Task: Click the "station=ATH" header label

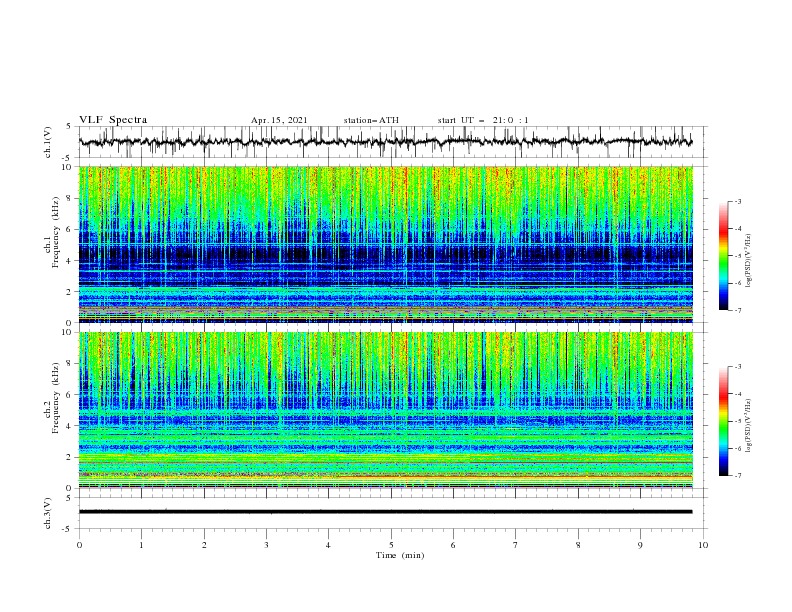Action: 371,120
